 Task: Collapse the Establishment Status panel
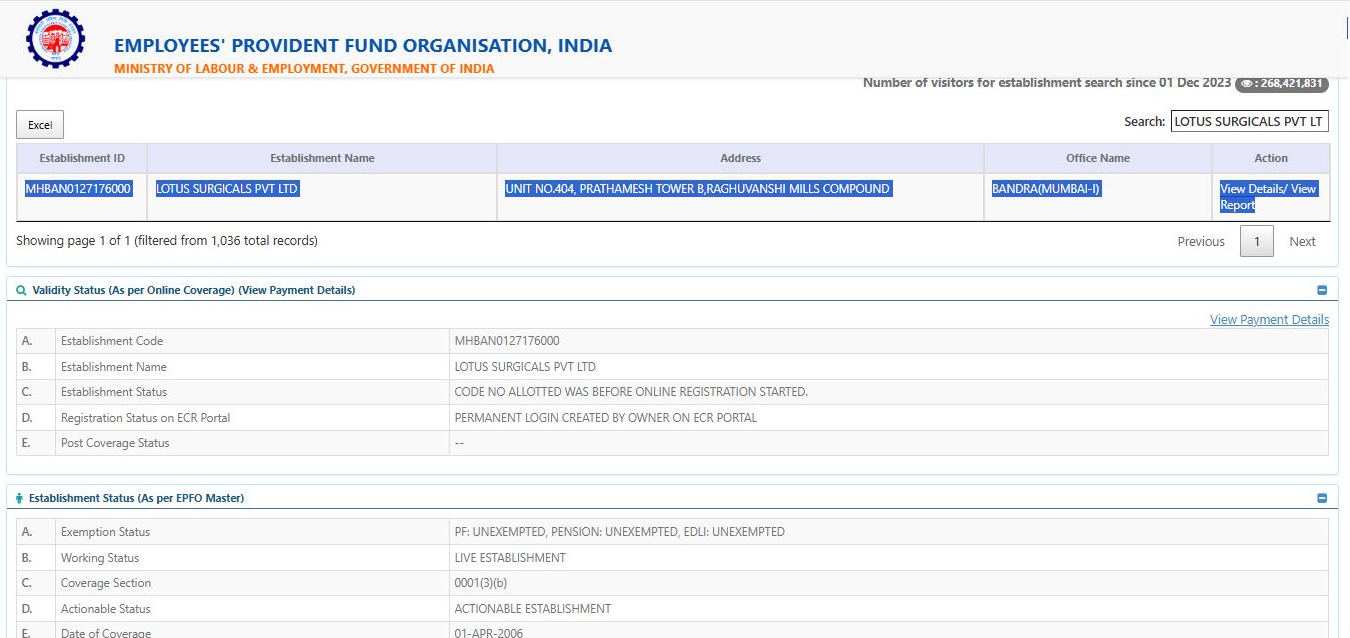point(1322,498)
